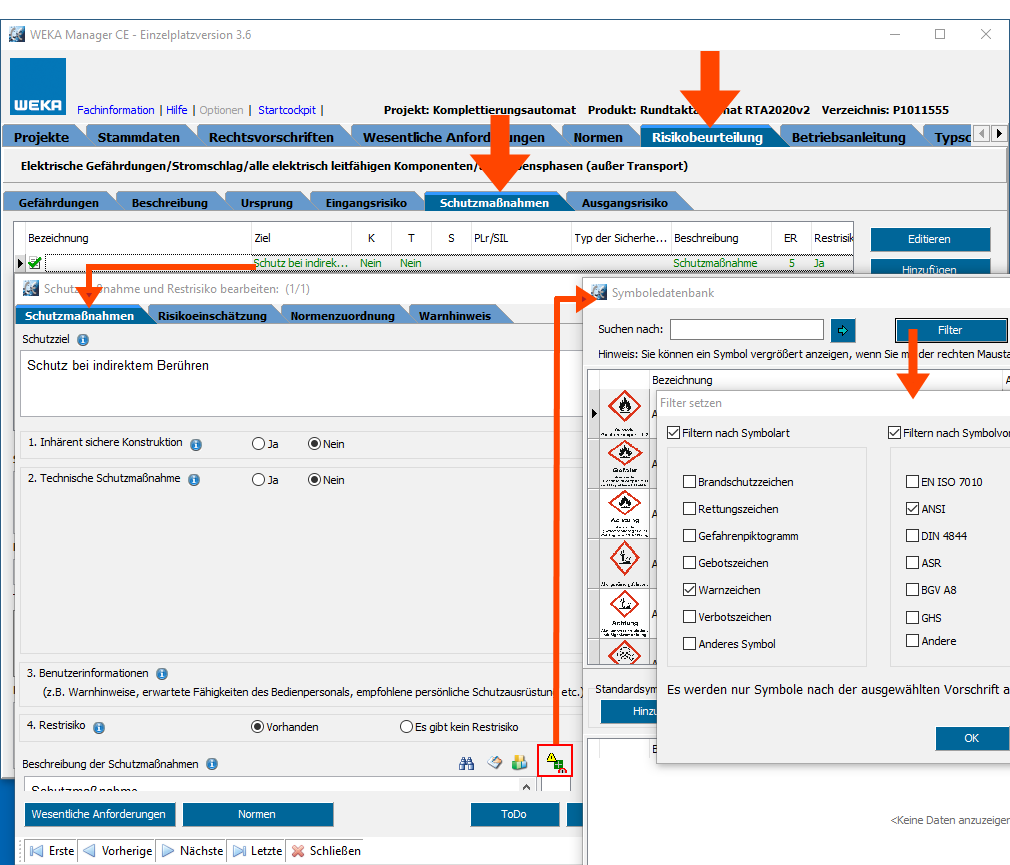Confirm filter dialog with OK
The image size is (1010, 865).
coord(971,738)
